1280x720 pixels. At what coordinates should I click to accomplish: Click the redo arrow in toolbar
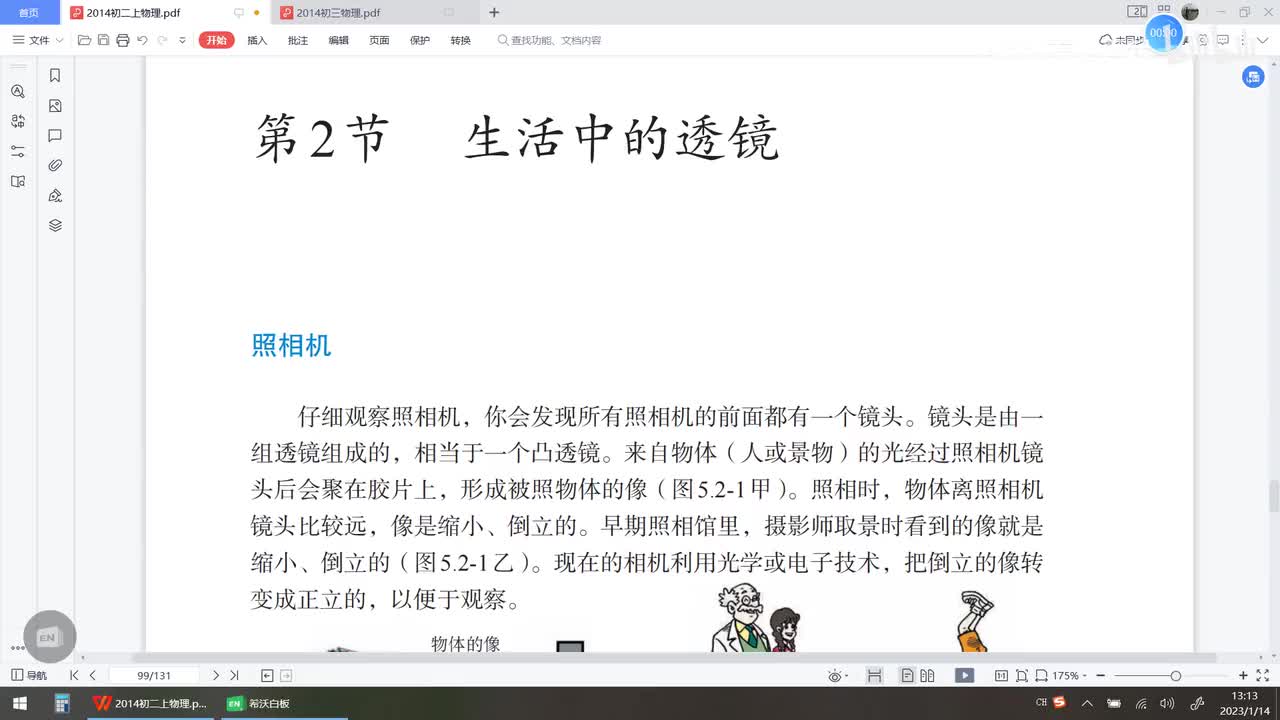(x=162, y=40)
